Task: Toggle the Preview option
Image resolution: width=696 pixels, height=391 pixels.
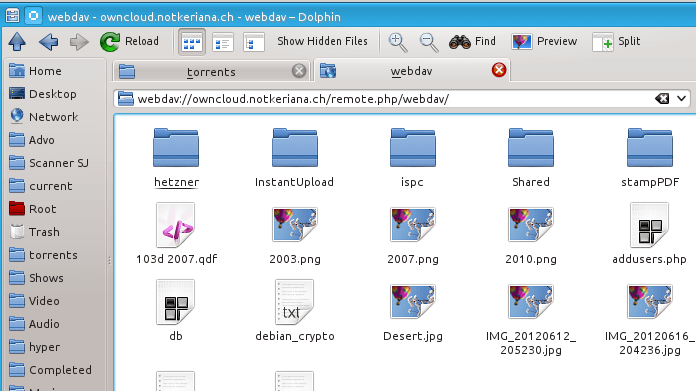Action: (544, 42)
